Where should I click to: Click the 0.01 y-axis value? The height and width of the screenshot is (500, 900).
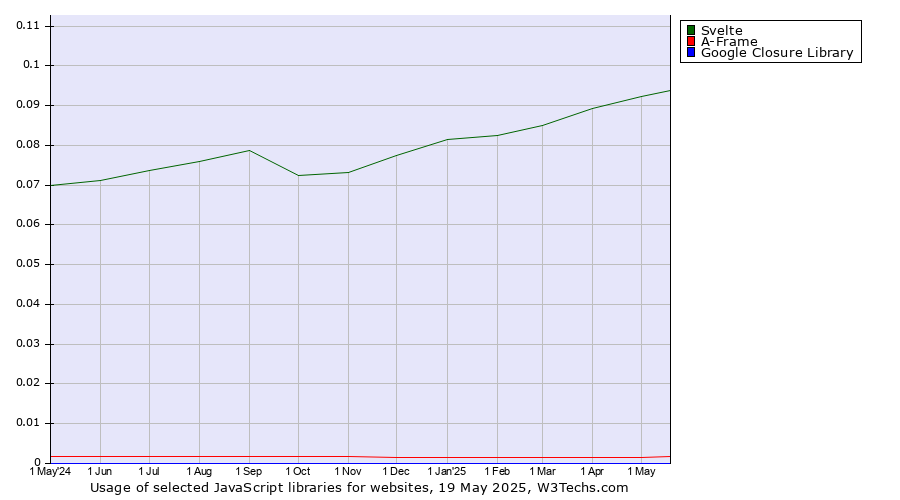pos(28,423)
